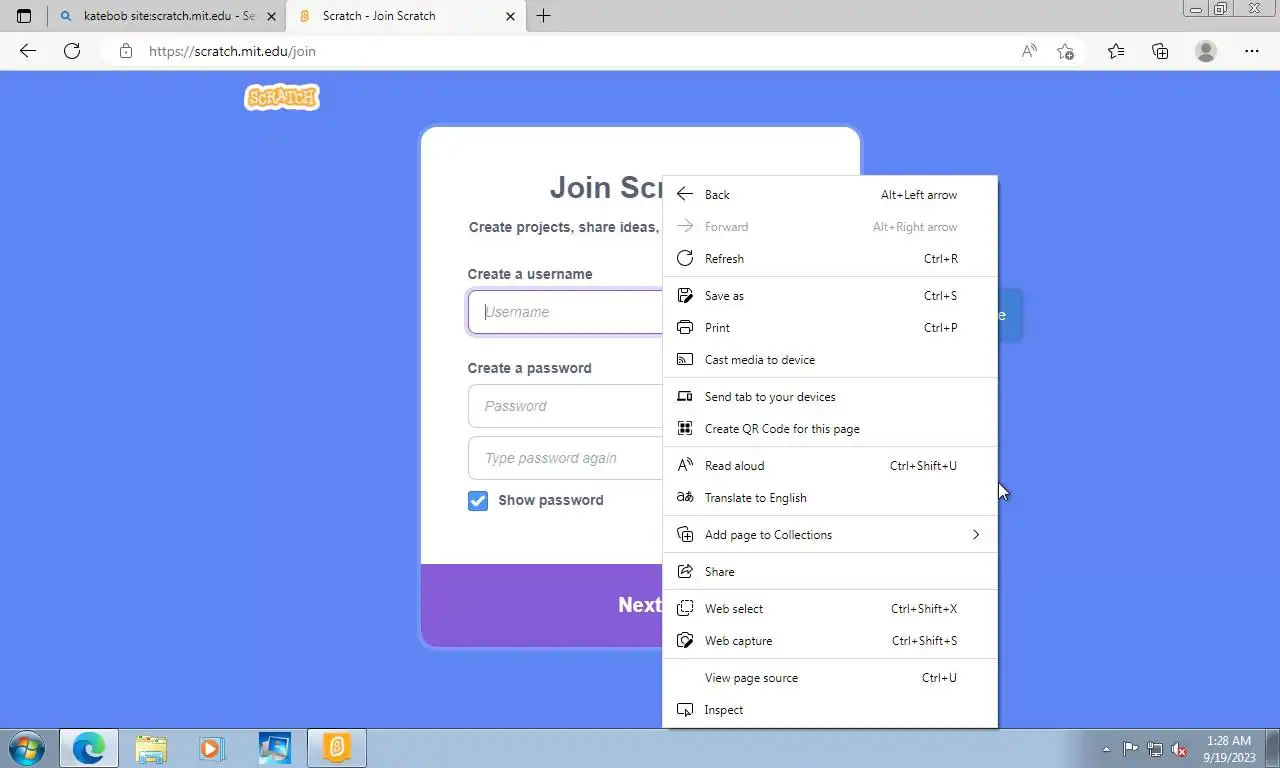Screen dimensions: 1280x768
Task: Click the Cast media icon
Action: pos(685,360)
